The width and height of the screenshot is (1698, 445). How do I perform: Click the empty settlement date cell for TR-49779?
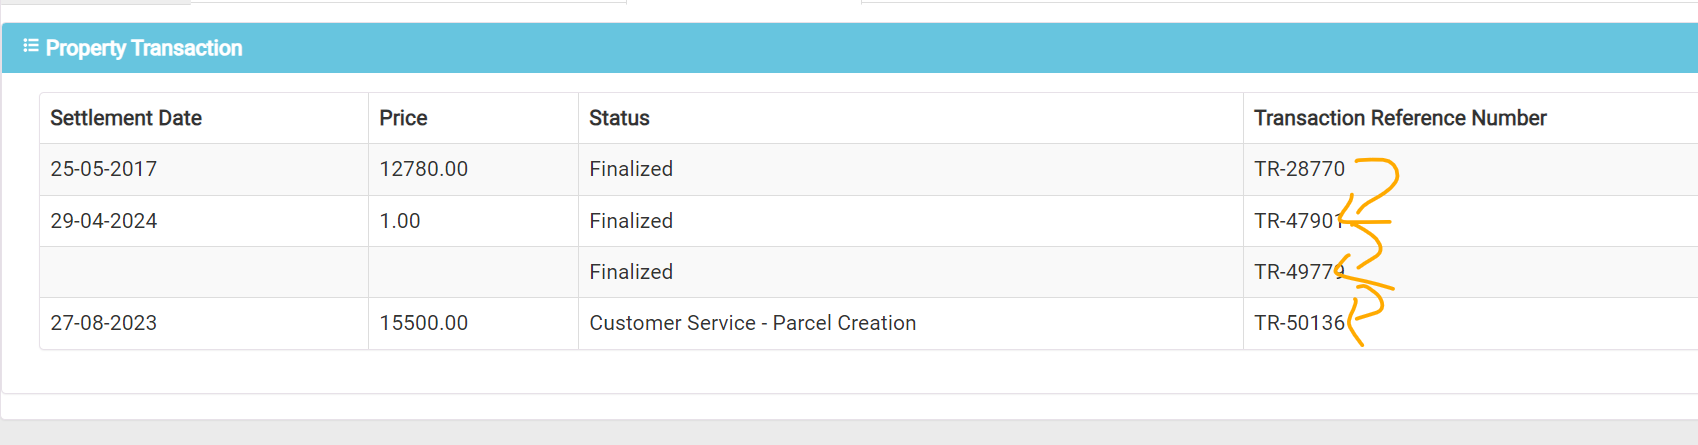pos(204,272)
